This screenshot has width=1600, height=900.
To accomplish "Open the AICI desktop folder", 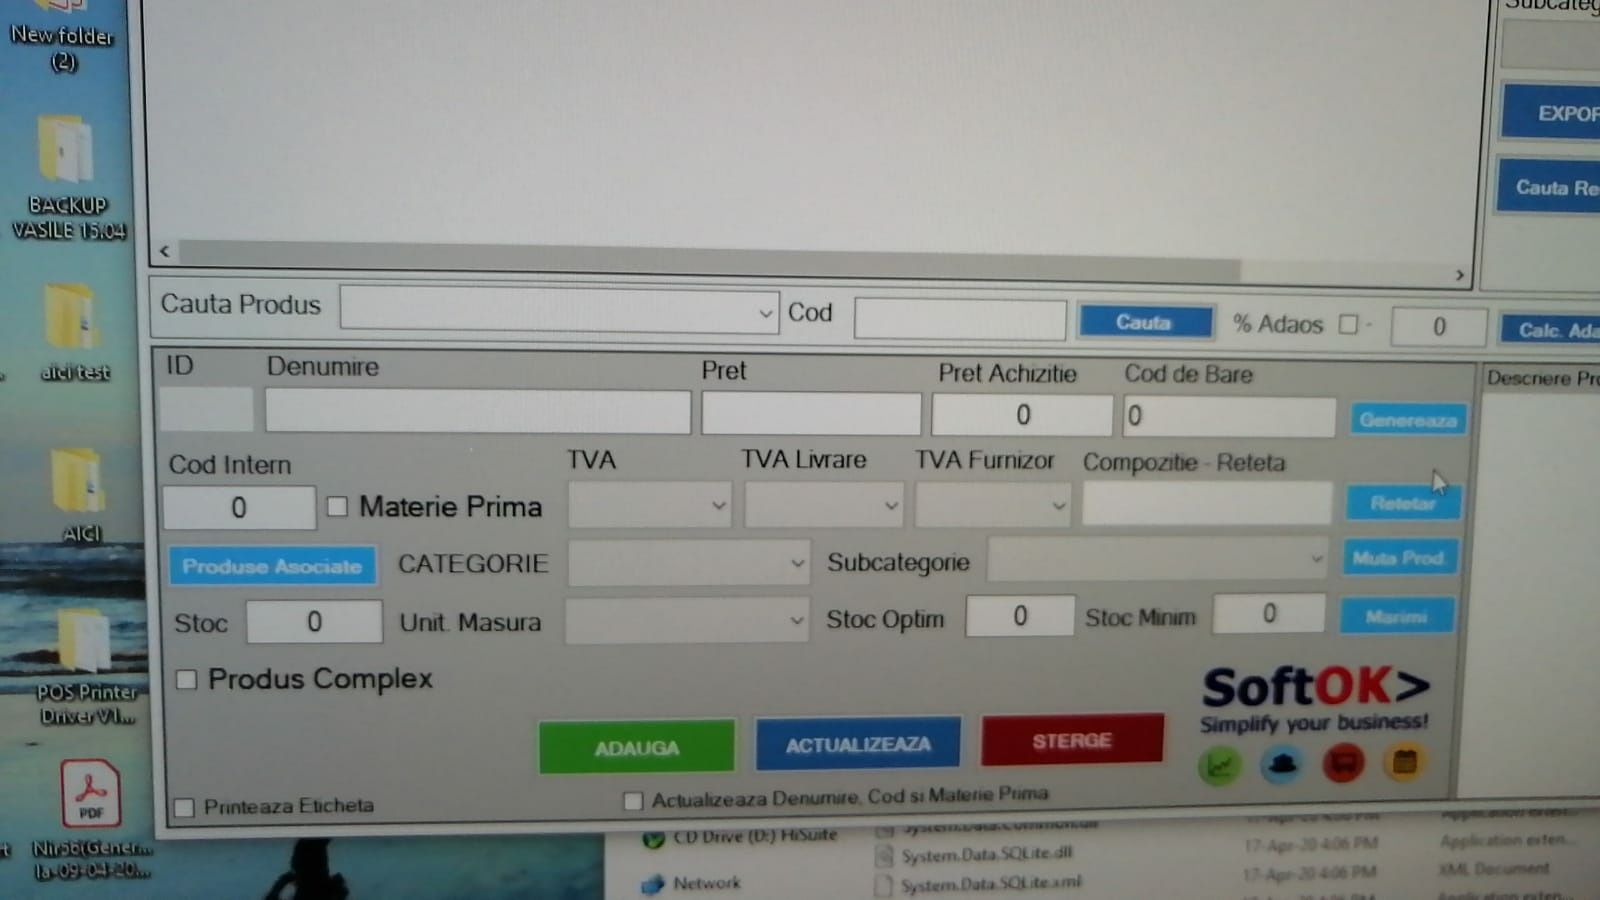I will click(x=80, y=495).
